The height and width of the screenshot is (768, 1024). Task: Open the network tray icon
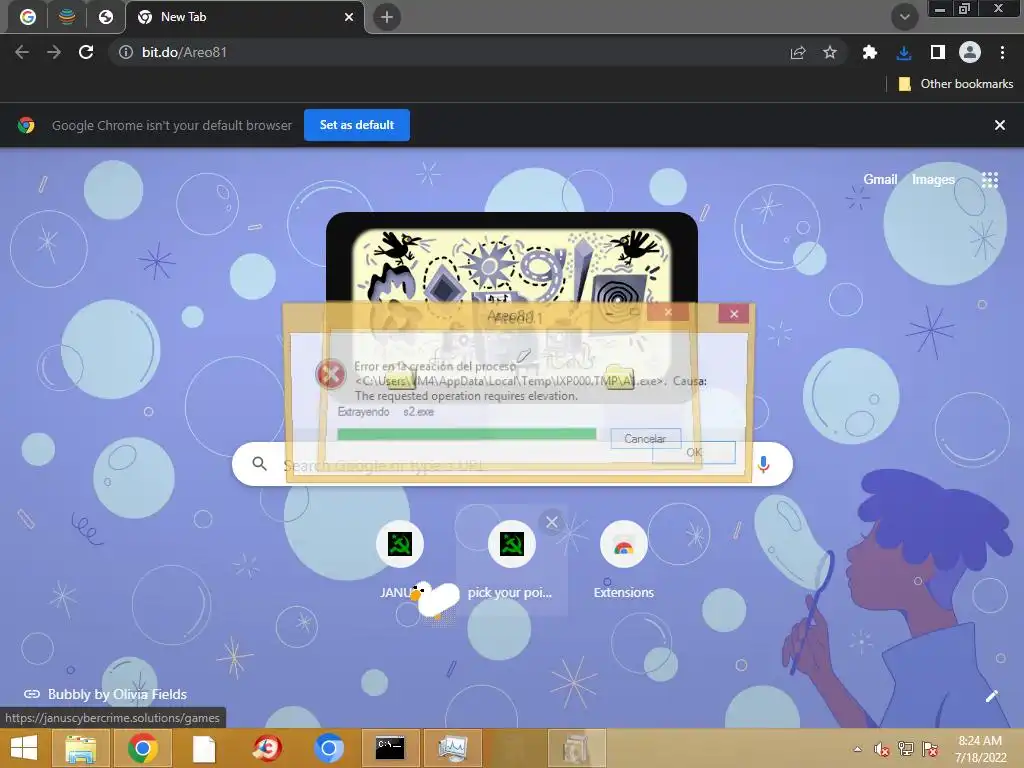[x=905, y=749]
